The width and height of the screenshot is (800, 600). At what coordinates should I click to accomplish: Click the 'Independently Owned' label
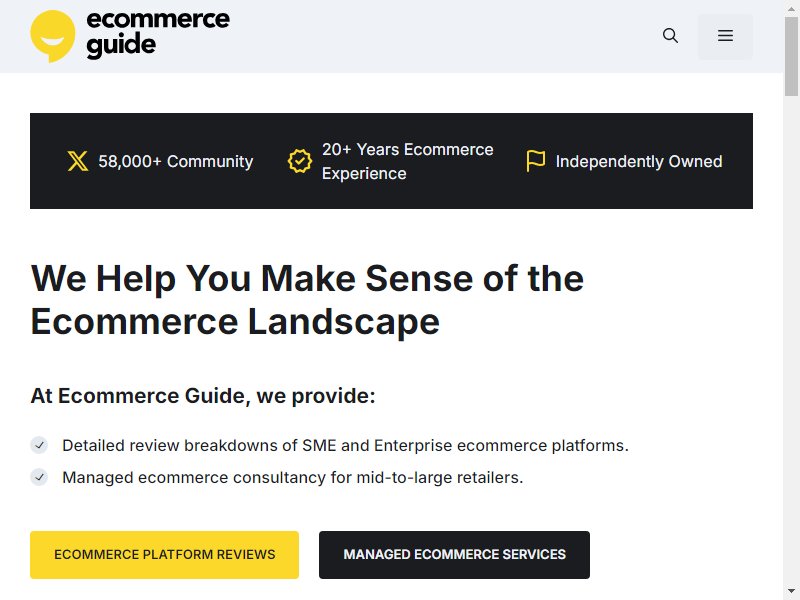click(639, 161)
